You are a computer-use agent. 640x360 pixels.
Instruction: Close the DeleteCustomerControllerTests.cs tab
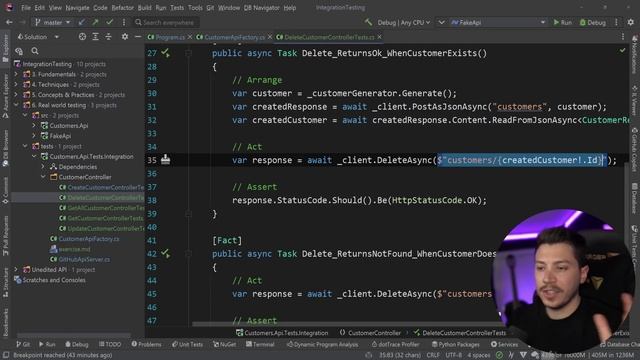[380, 37]
